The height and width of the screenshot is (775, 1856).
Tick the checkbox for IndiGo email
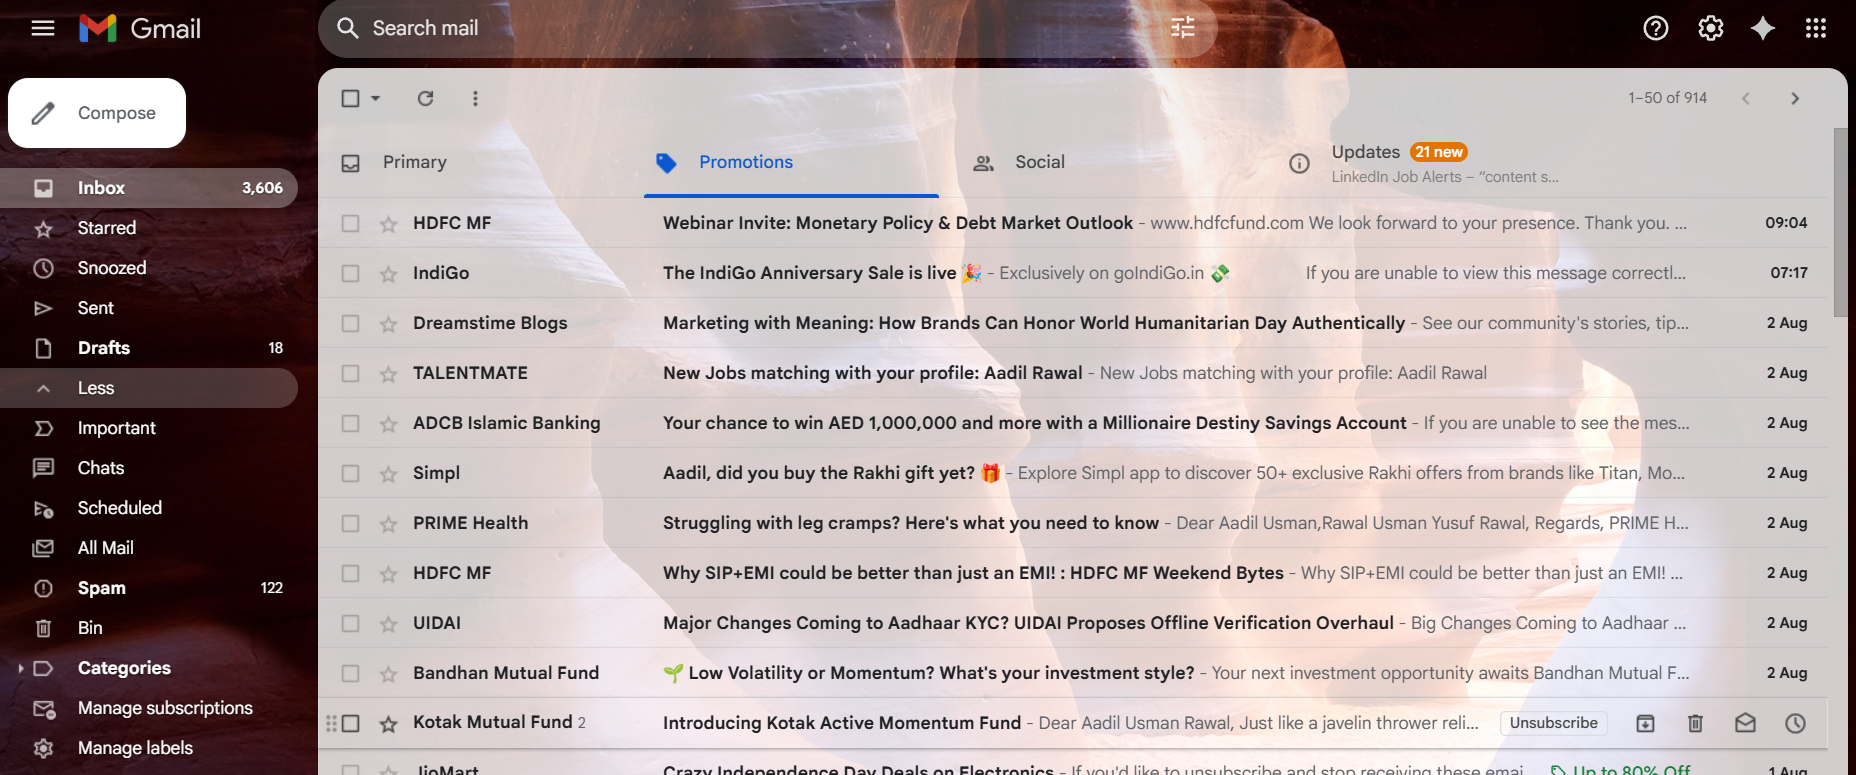[x=350, y=273]
